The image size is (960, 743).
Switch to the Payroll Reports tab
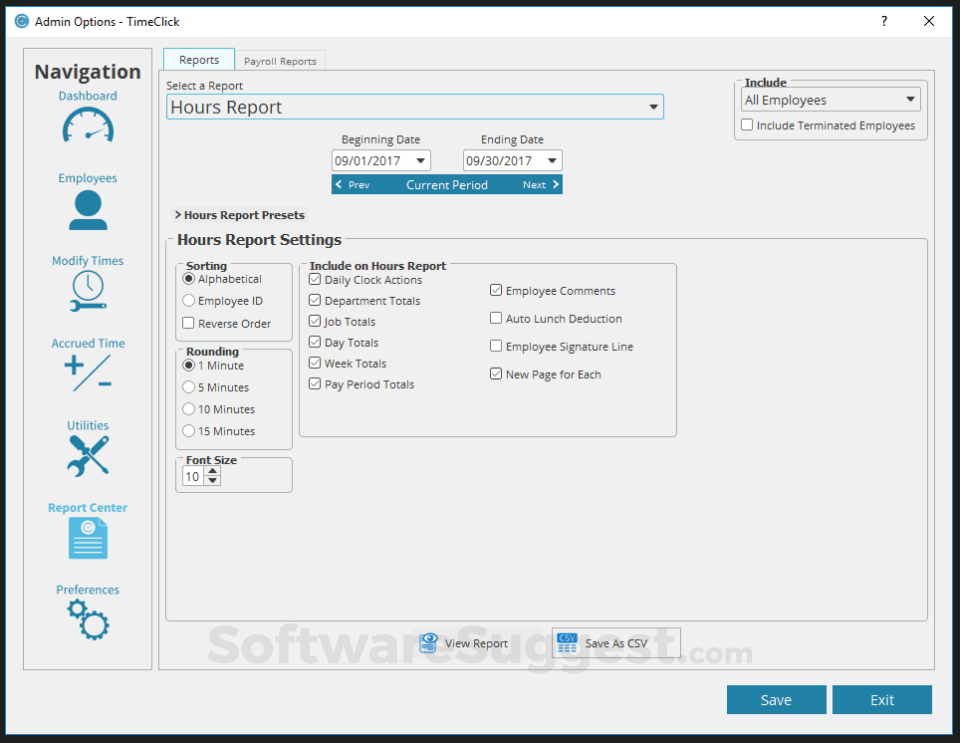pyautogui.click(x=281, y=60)
